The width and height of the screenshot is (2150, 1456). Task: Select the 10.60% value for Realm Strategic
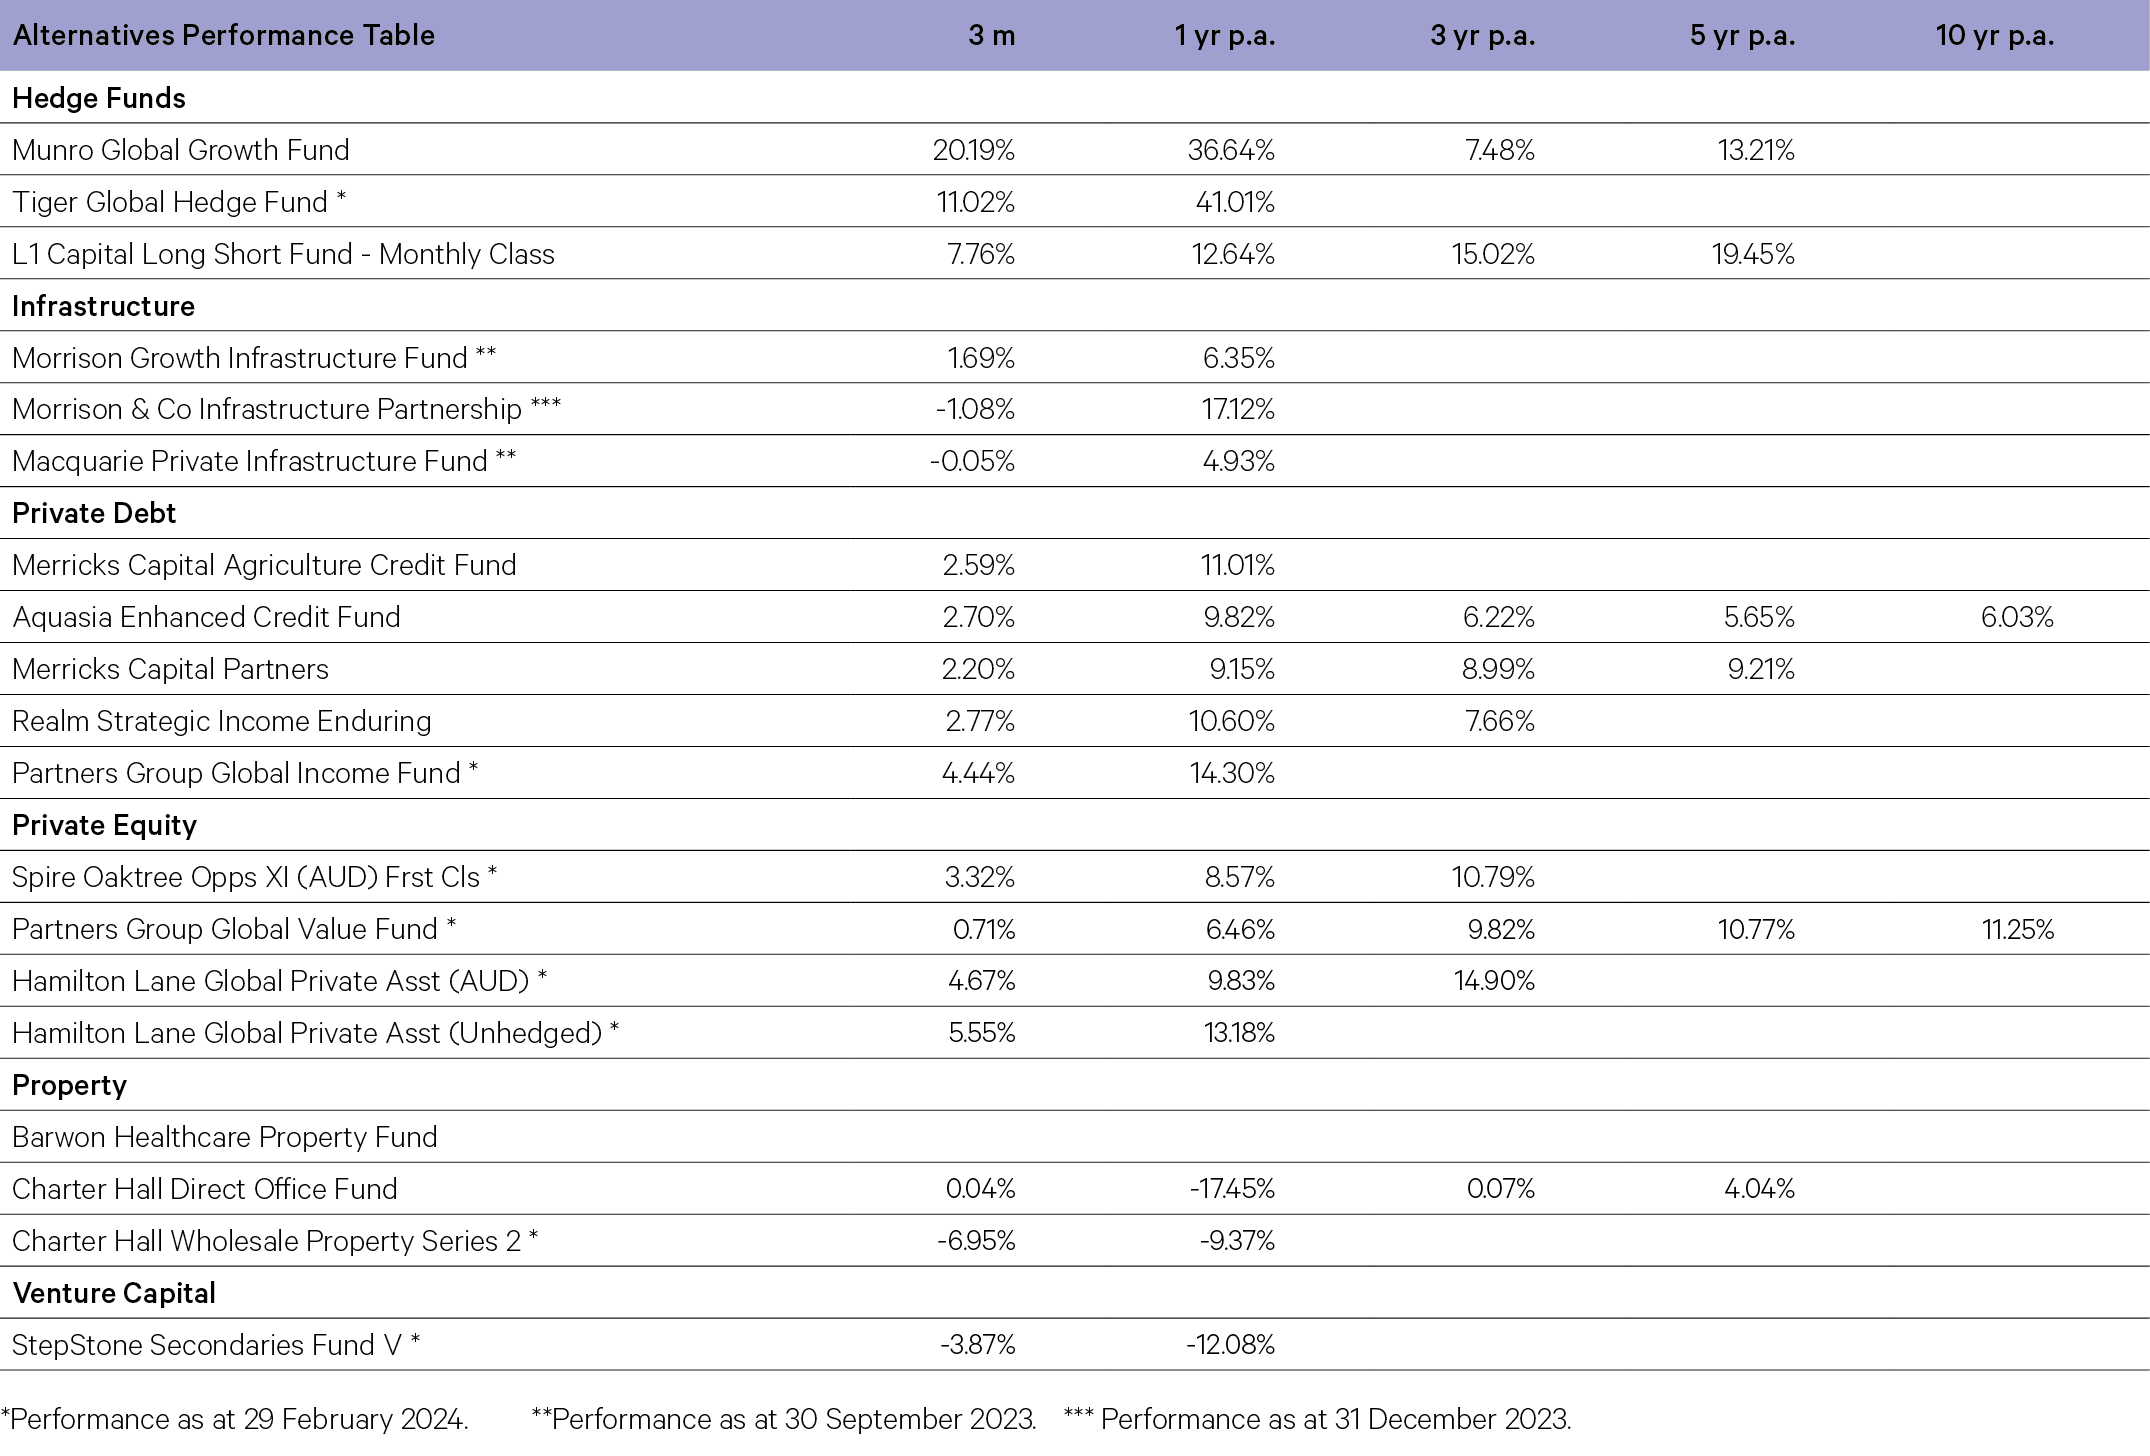[1232, 721]
